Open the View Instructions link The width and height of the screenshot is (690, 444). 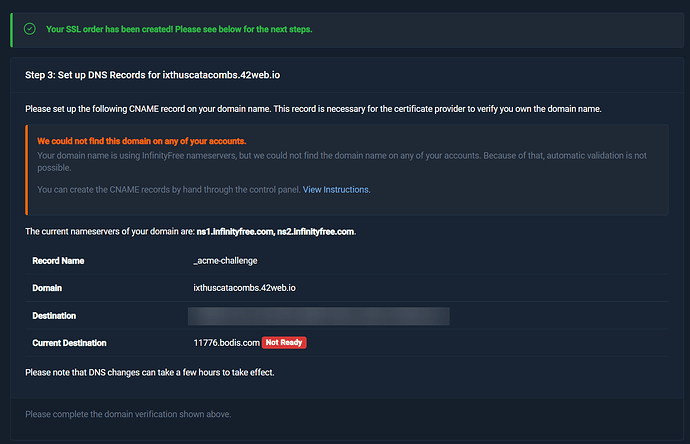(x=336, y=190)
